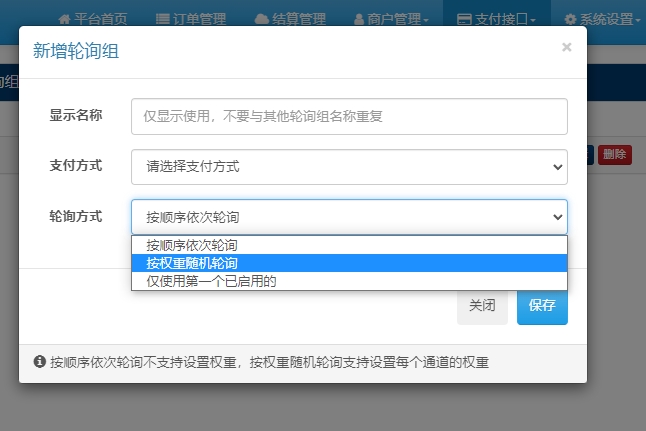
Task: Open 系统设置 nav dropdown
Action: tap(602, 19)
